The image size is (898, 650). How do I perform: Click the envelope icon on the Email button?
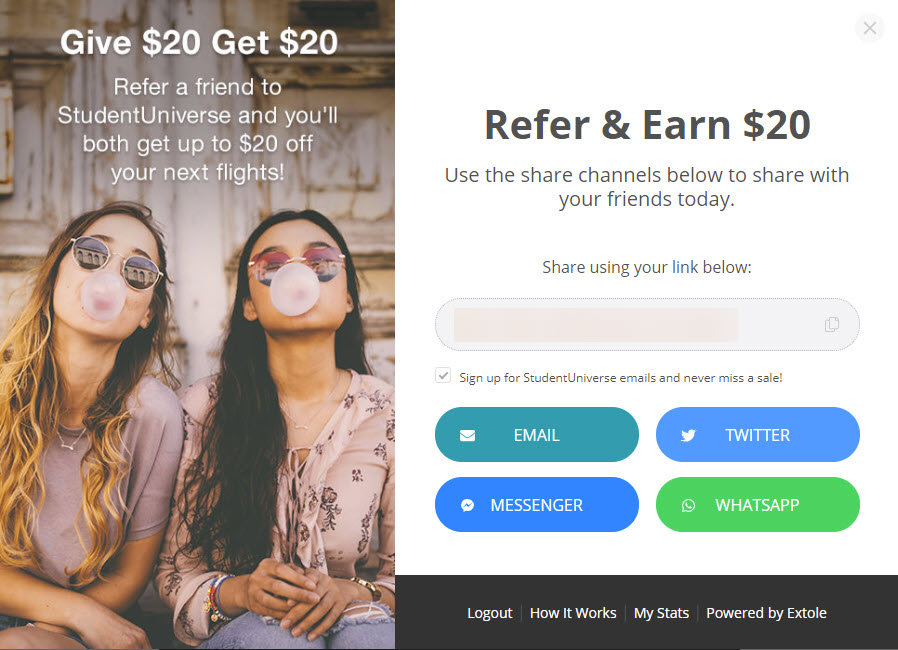pos(467,436)
